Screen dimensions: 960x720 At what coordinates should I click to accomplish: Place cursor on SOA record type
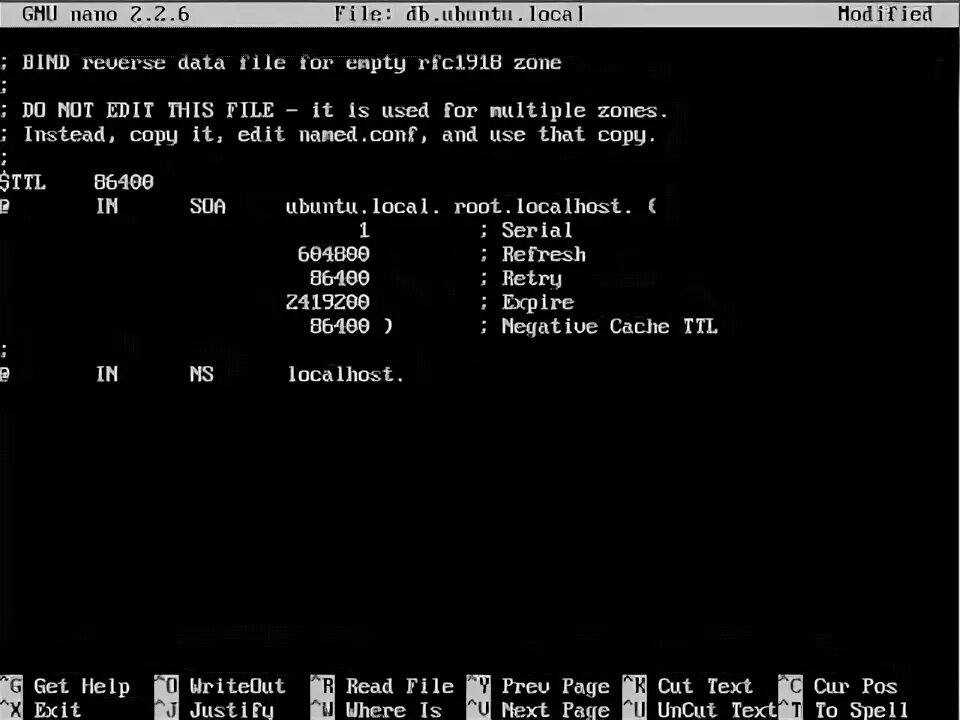point(208,206)
